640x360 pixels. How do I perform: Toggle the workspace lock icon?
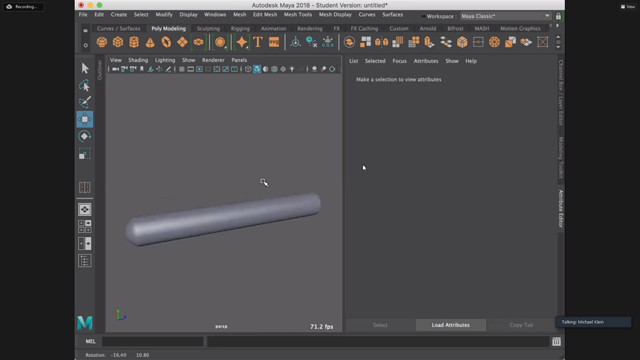point(558,16)
